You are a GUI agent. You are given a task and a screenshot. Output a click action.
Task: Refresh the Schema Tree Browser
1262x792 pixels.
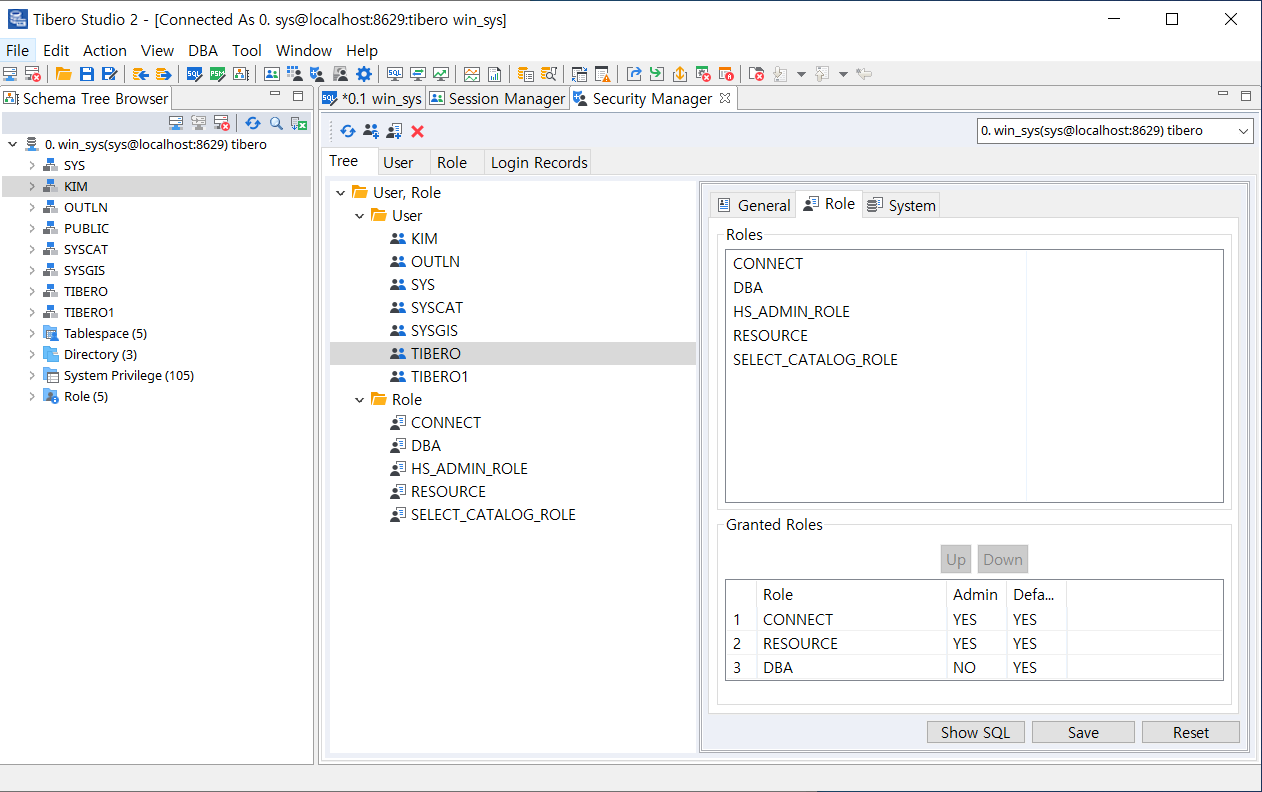point(253,123)
